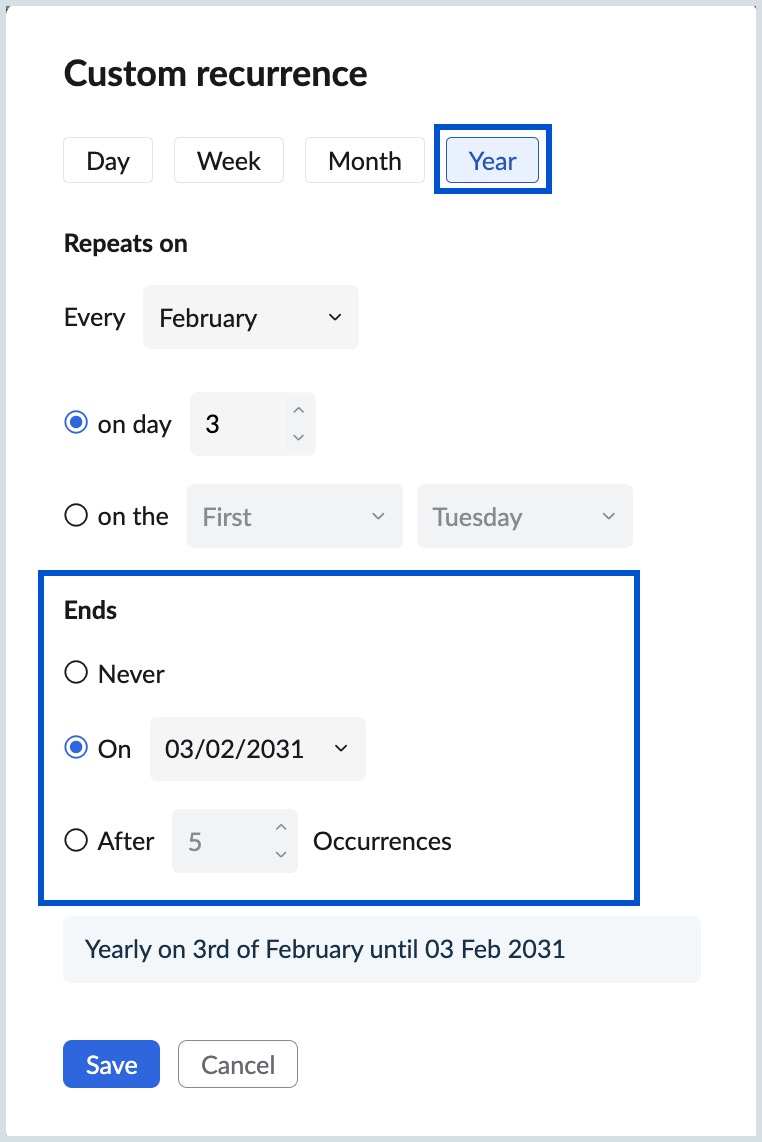
Task: Open the 03/02/2031 end date picker
Action: (x=257, y=748)
